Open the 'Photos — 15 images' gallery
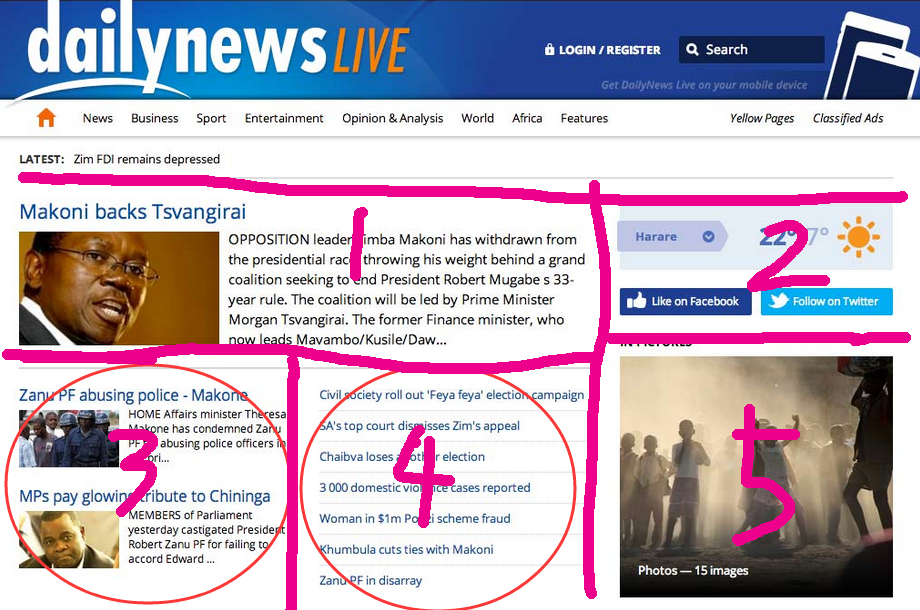920x610 pixels. pos(756,477)
